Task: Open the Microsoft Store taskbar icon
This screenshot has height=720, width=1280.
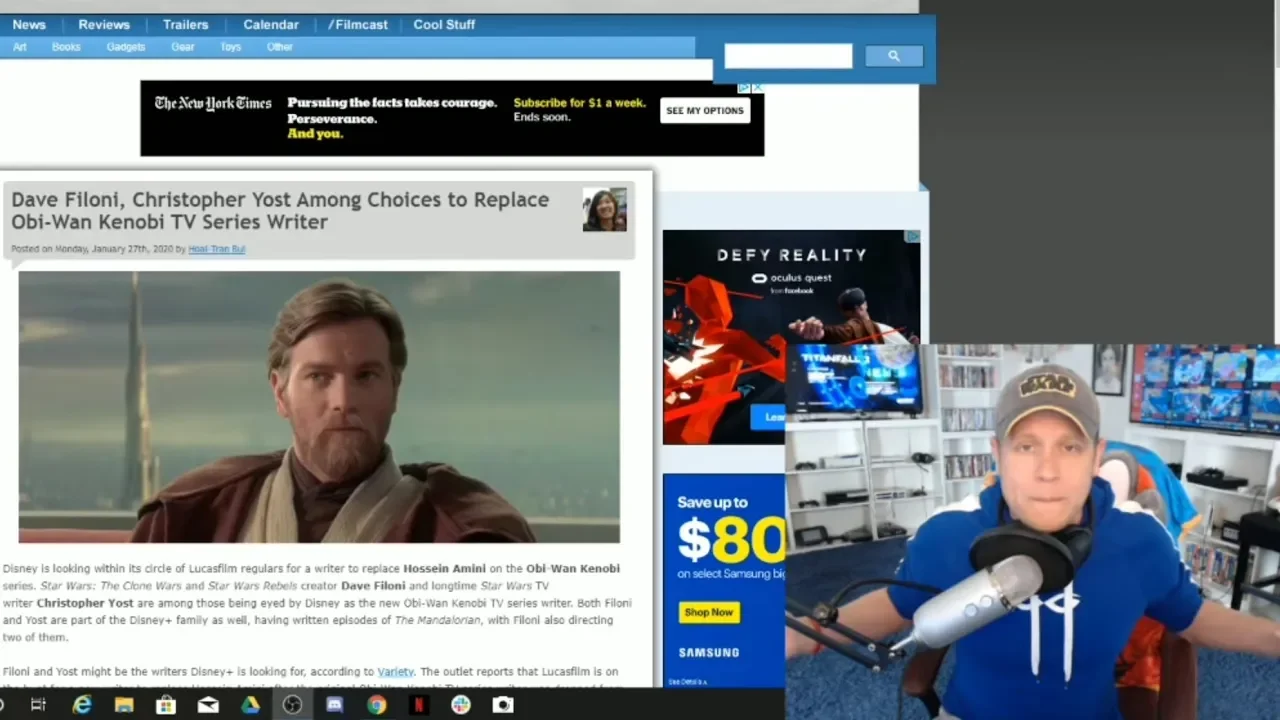Action: [x=166, y=705]
